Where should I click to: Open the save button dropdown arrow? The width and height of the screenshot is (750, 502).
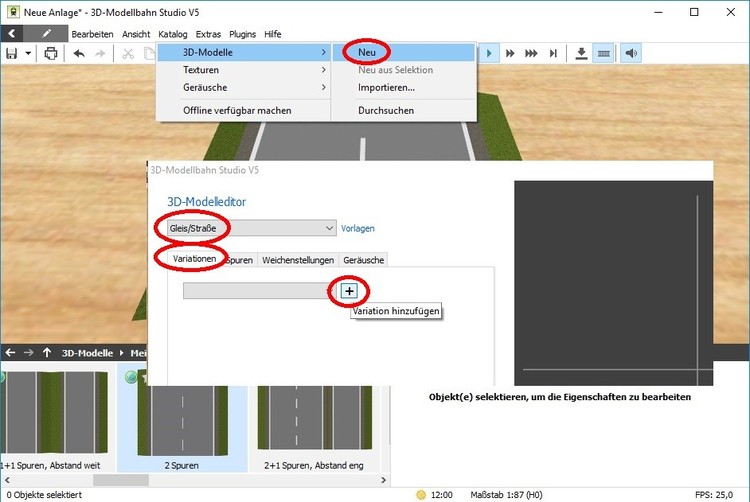click(x=28, y=53)
